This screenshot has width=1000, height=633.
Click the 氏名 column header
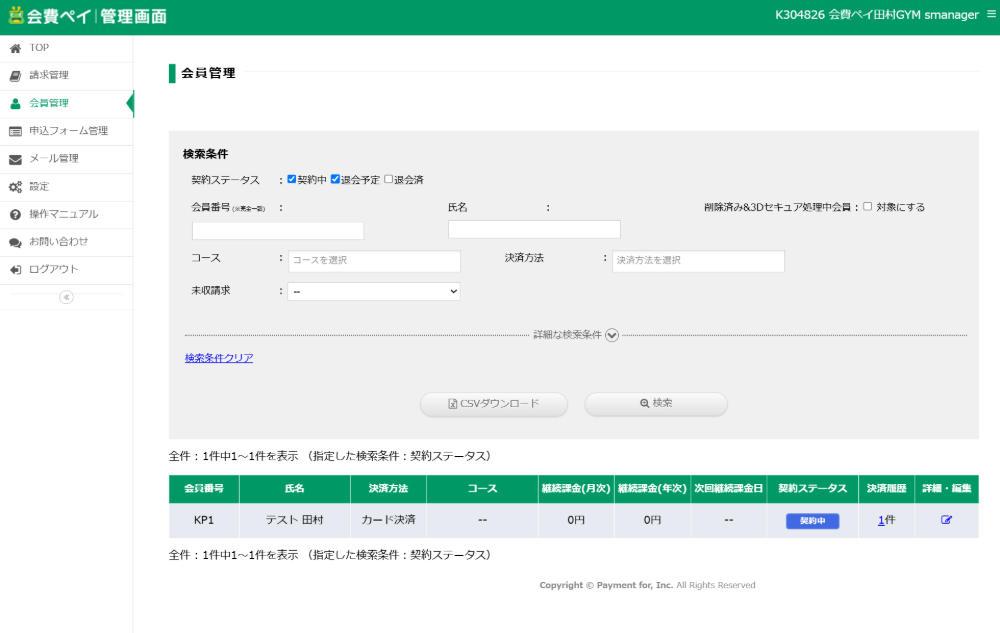coord(295,489)
